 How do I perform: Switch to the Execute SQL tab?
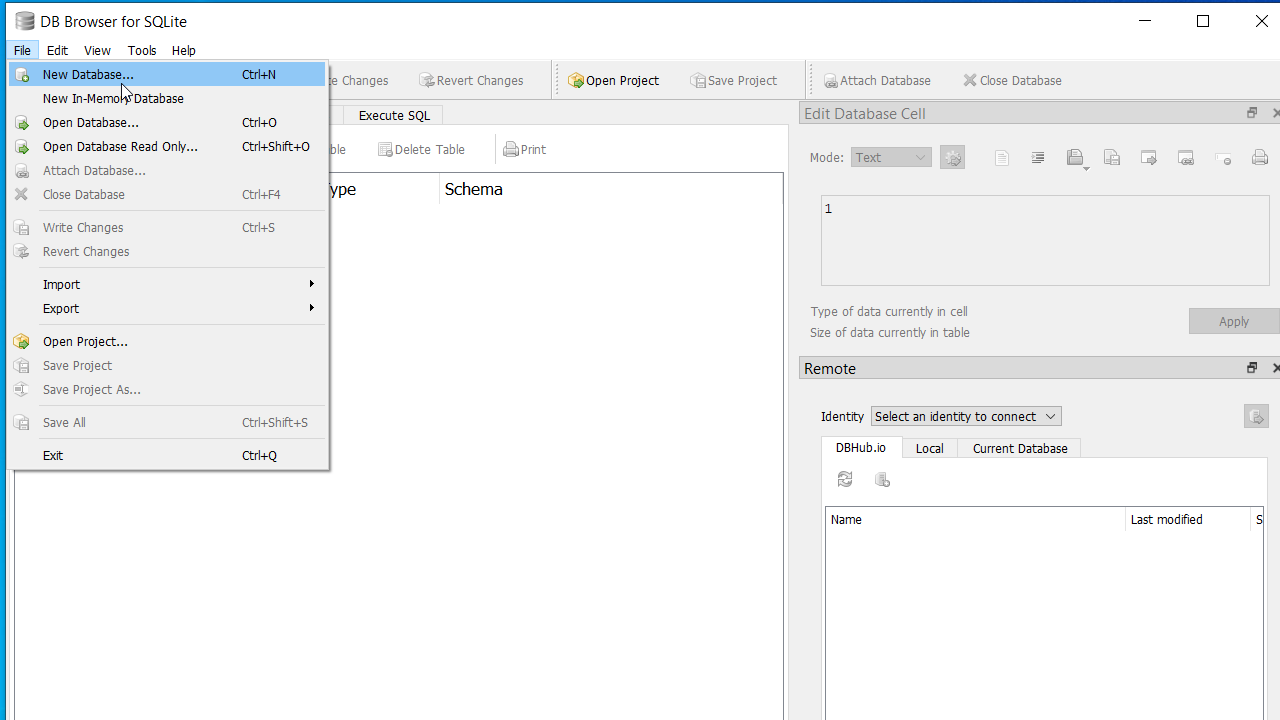pyautogui.click(x=394, y=115)
